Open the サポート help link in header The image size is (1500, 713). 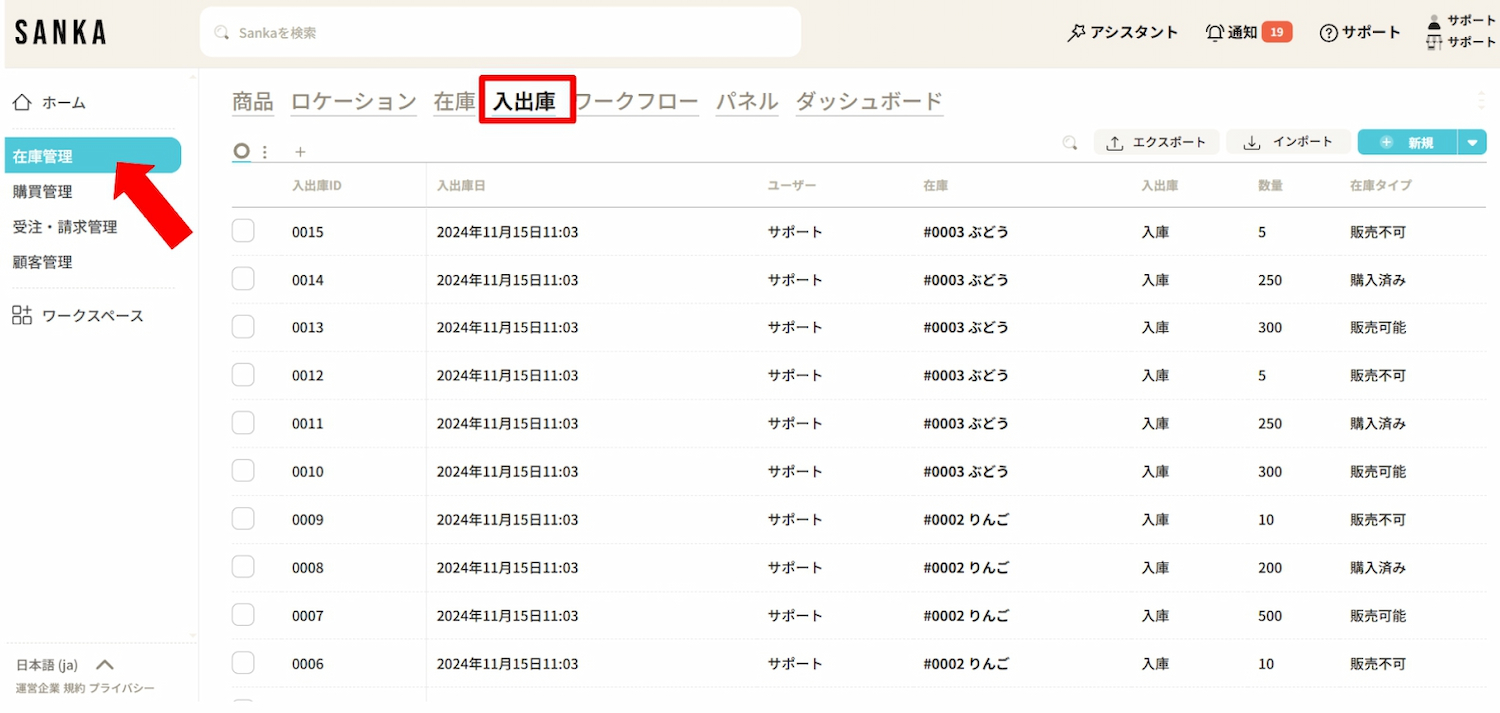(x=1371, y=33)
